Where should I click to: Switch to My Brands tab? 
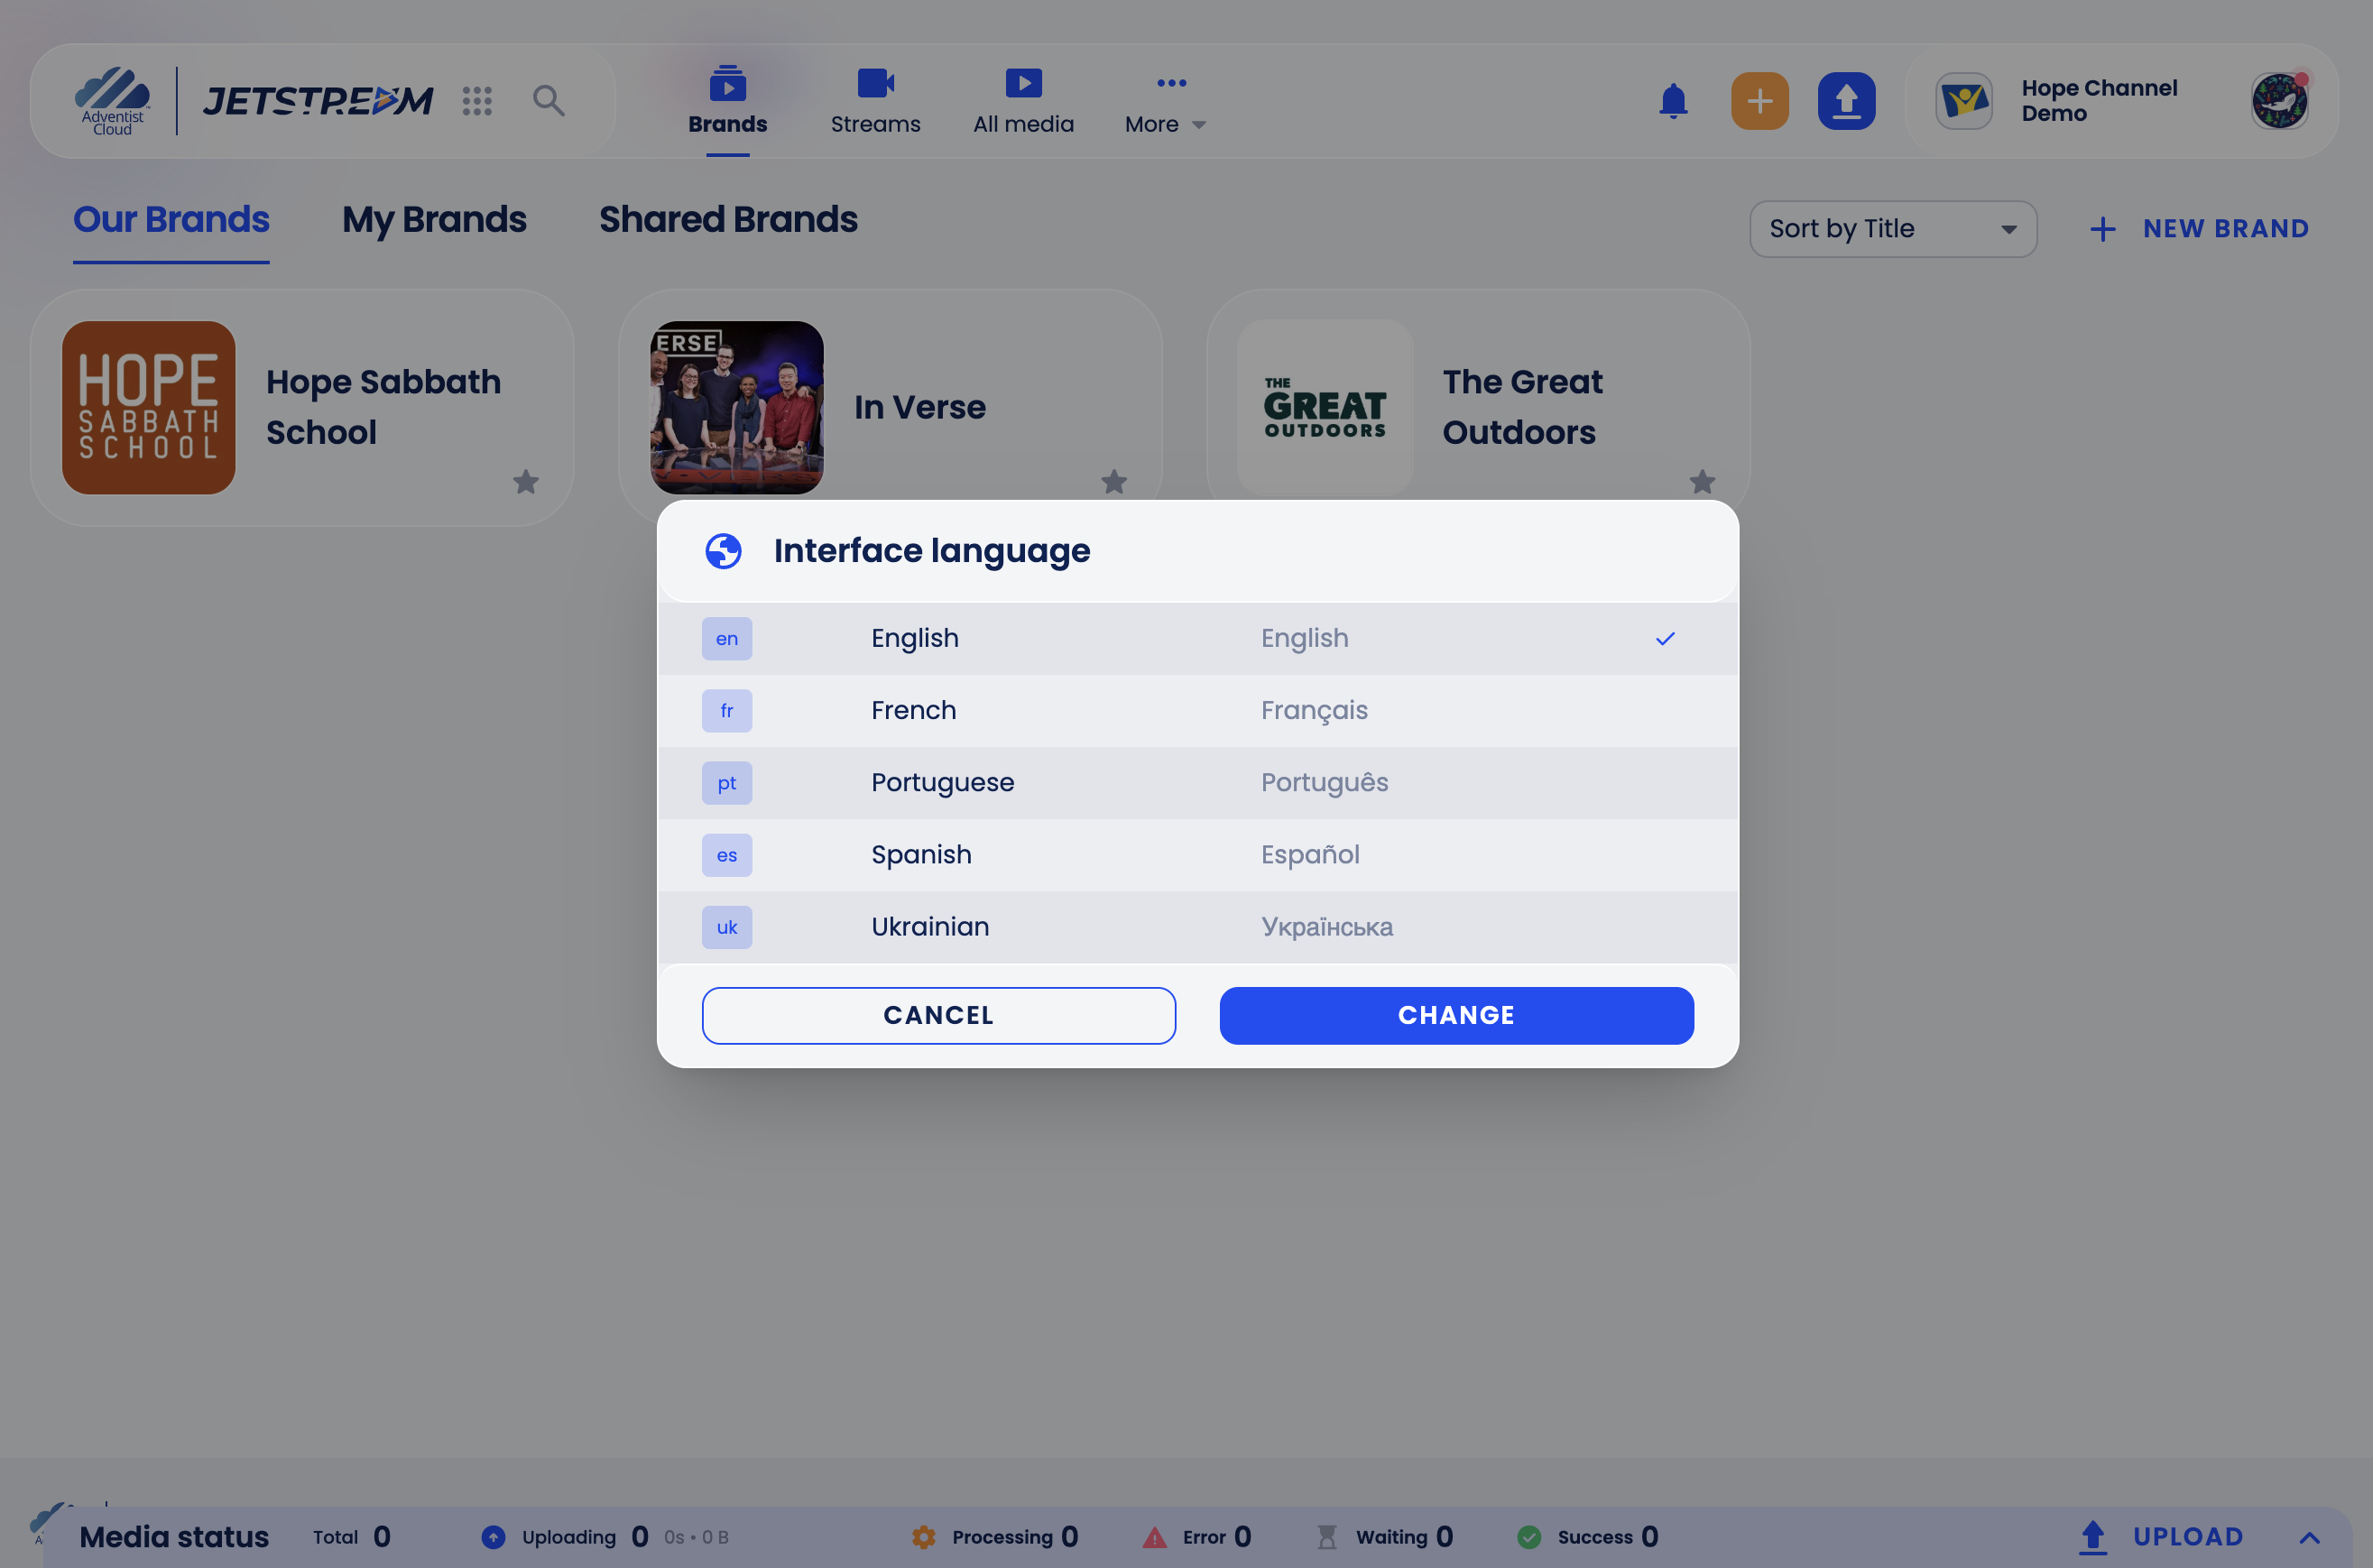pyautogui.click(x=434, y=220)
